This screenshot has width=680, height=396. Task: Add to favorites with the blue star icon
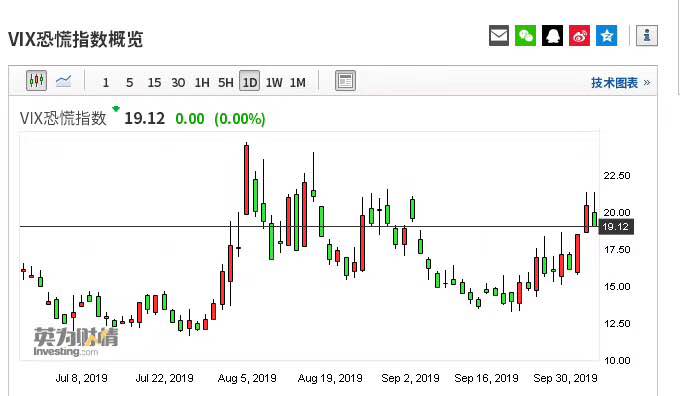(x=606, y=36)
